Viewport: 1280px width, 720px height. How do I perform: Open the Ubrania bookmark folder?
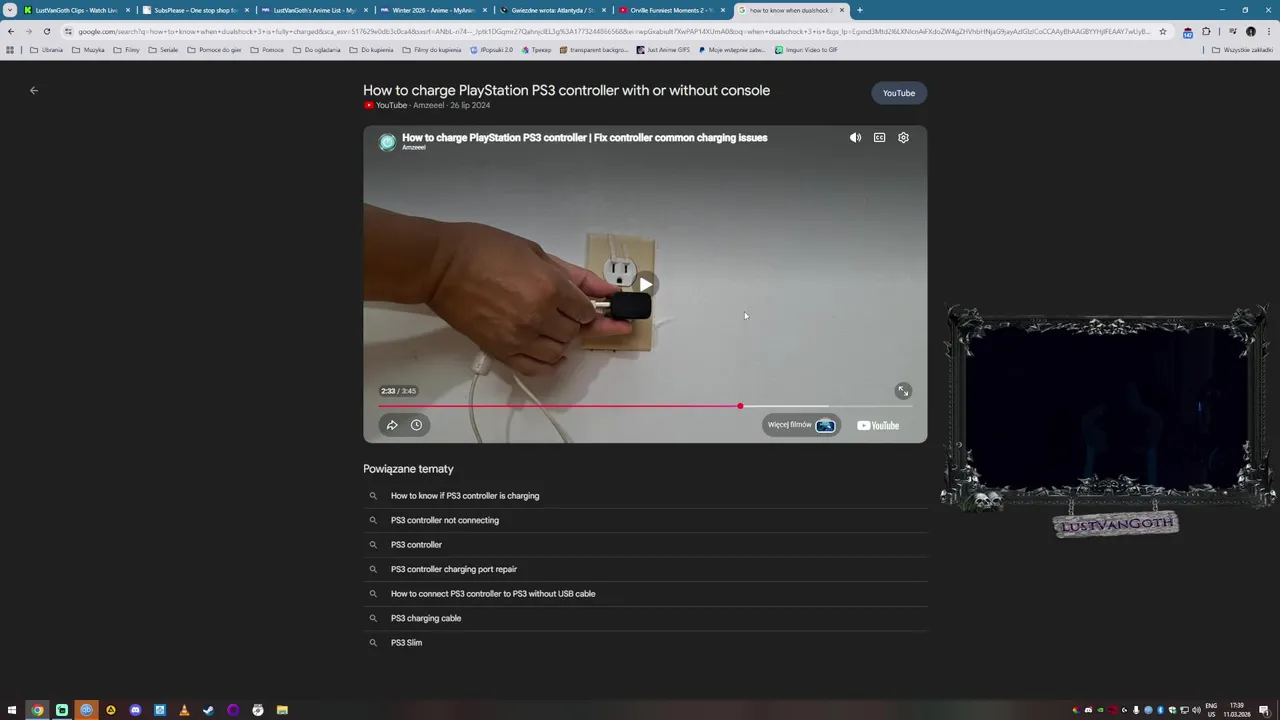(x=46, y=50)
